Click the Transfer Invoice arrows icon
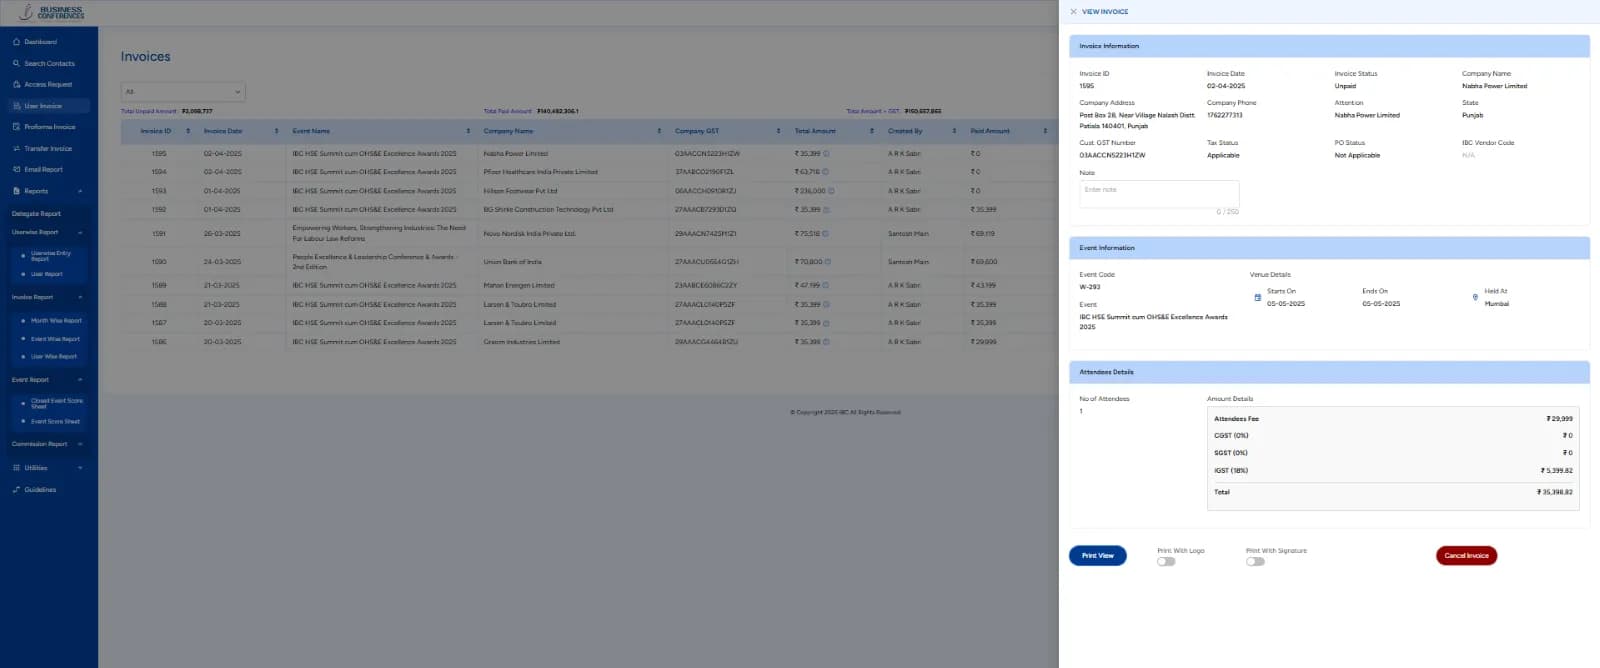This screenshot has height=668, width=1600. coord(16,148)
